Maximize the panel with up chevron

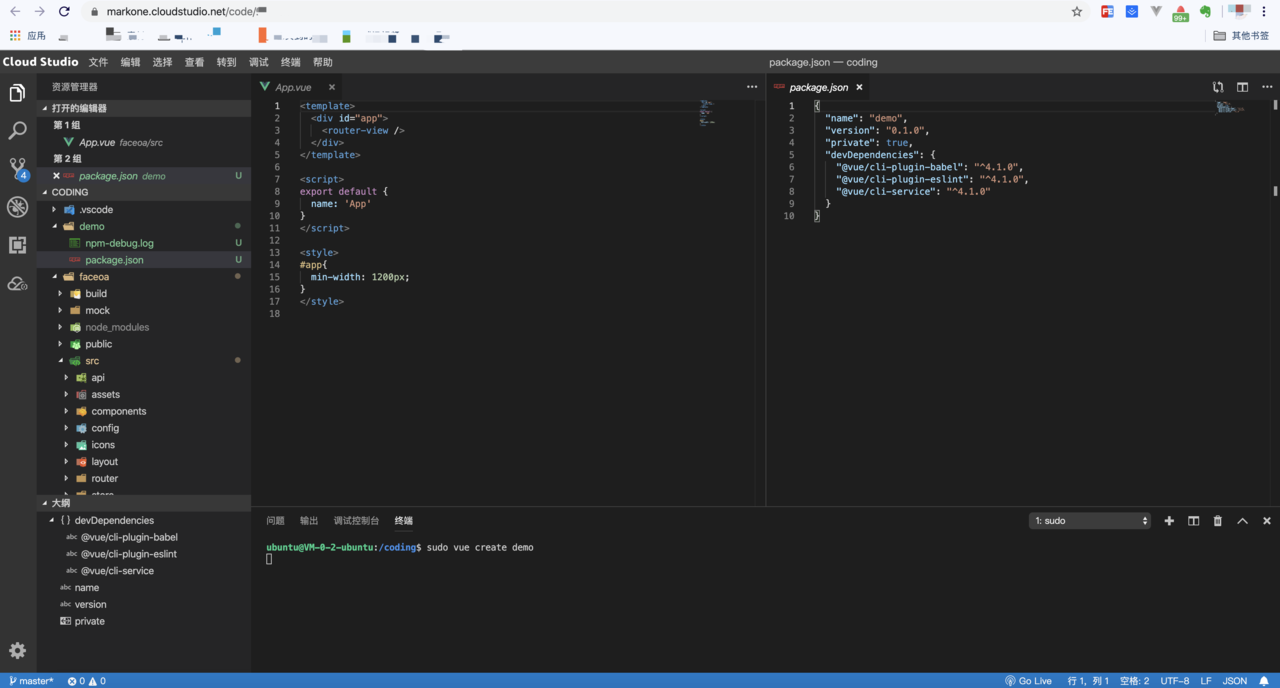(x=1242, y=521)
